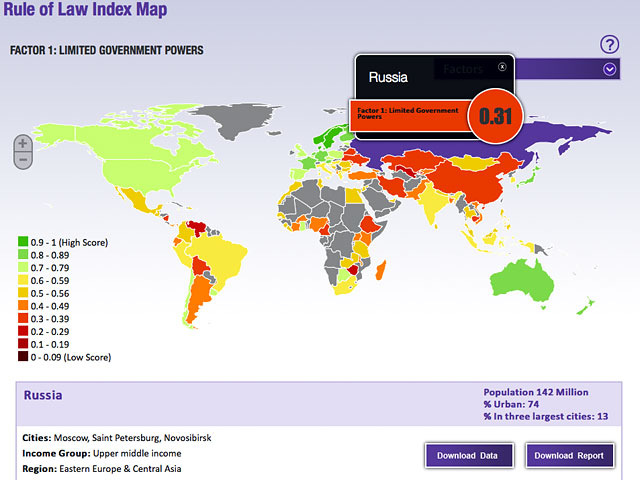Expand the Factors dropdown chevron
Viewport: 640px width, 480px height.
pyautogui.click(x=609, y=69)
